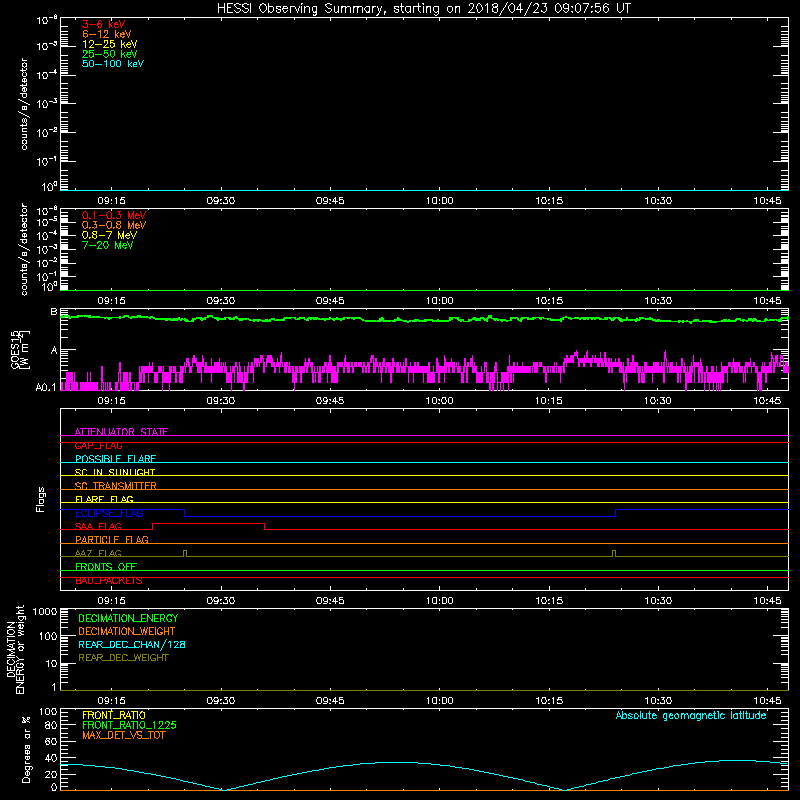Click the 0.8-7 MeV legend entry

(x=109, y=235)
